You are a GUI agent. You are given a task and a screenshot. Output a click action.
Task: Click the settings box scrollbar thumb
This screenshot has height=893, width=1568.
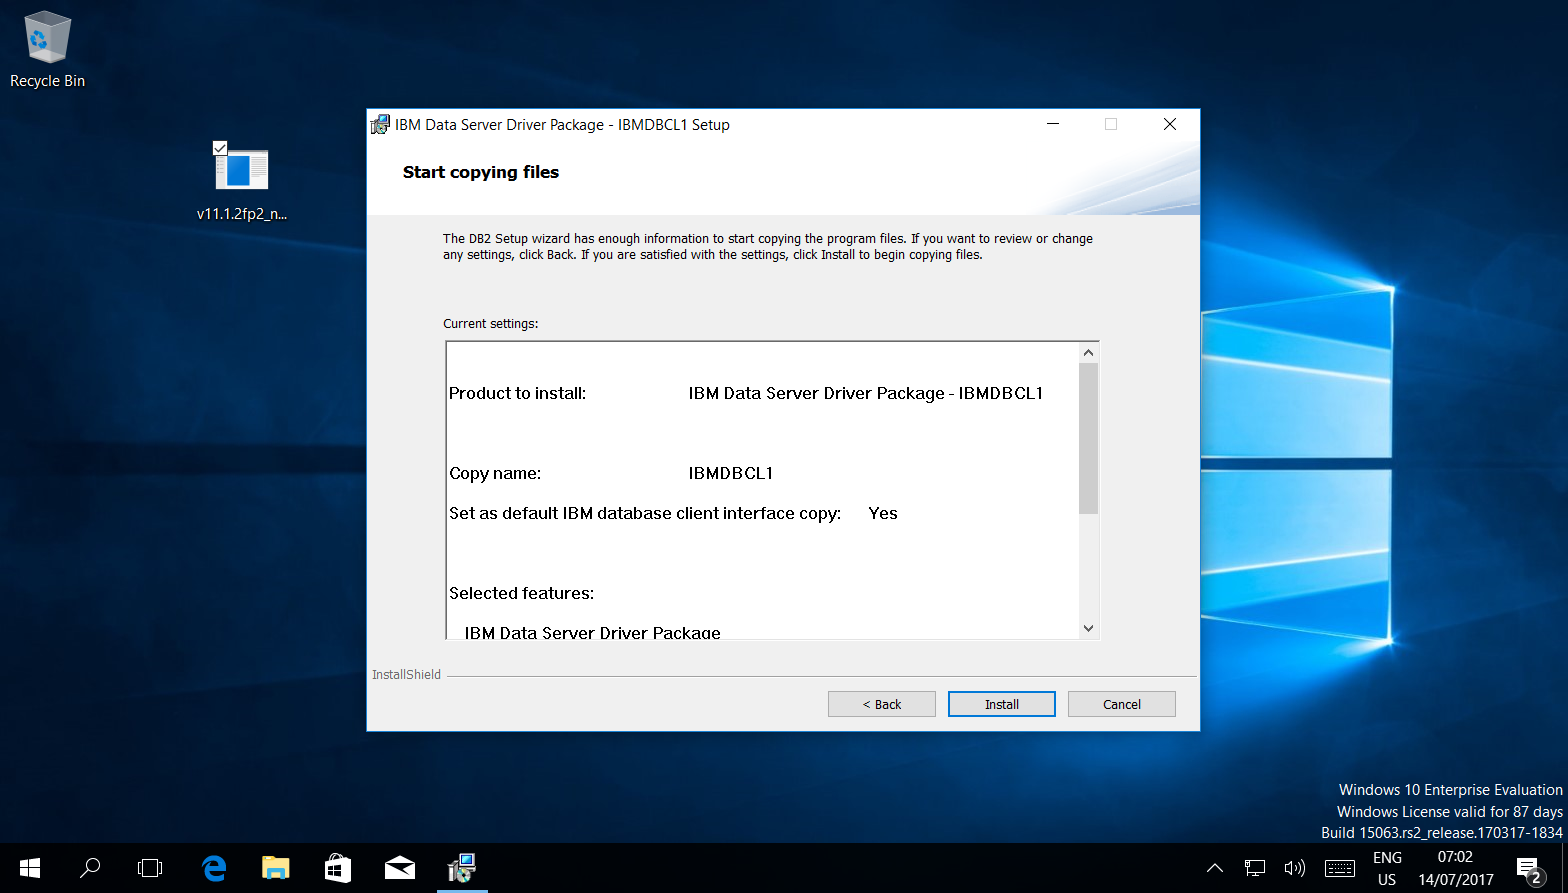click(x=1089, y=438)
